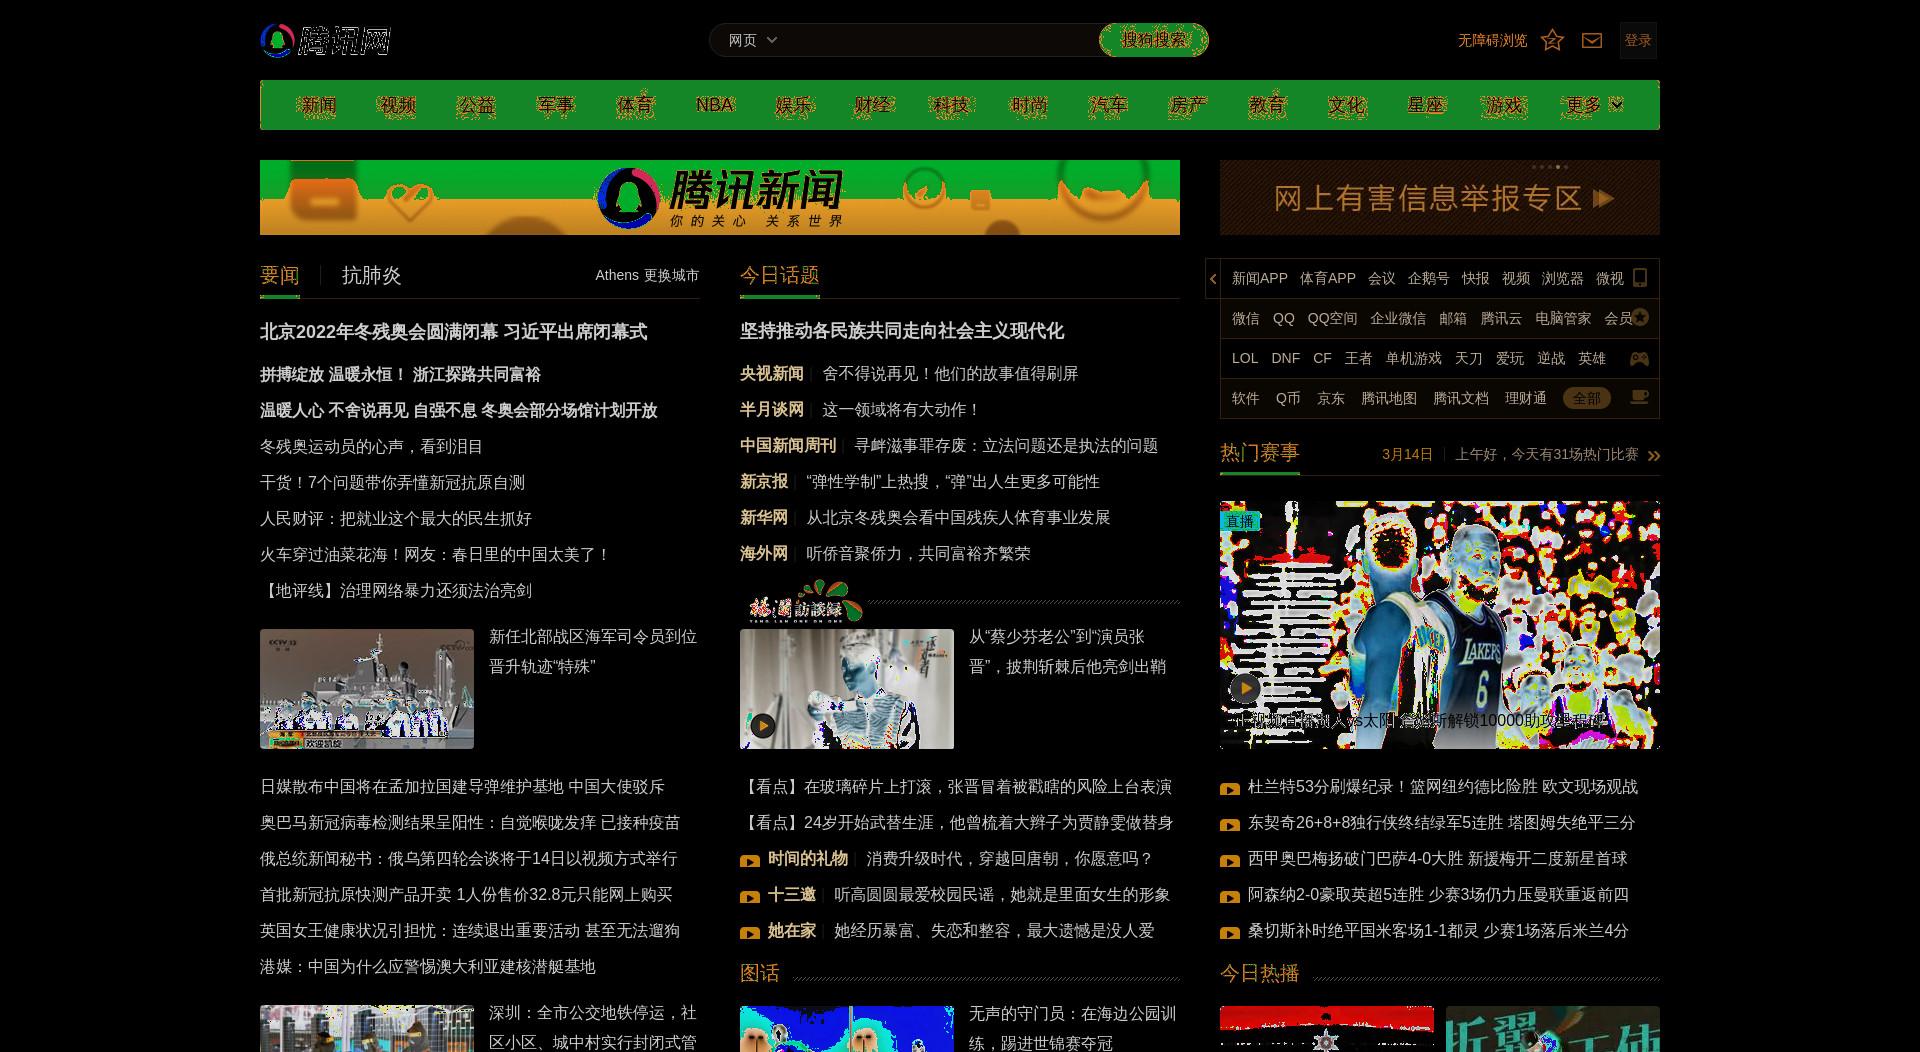
Task: Click video icon beside 西甲奥巴梅扬 headline
Action: (x=1230, y=861)
